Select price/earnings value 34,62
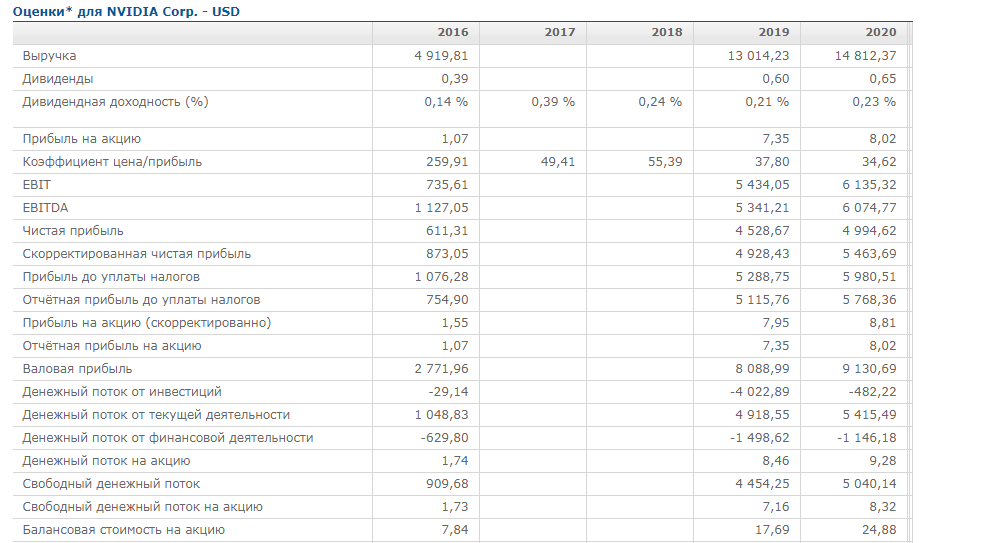The width and height of the screenshot is (987, 543). coord(879,162)
